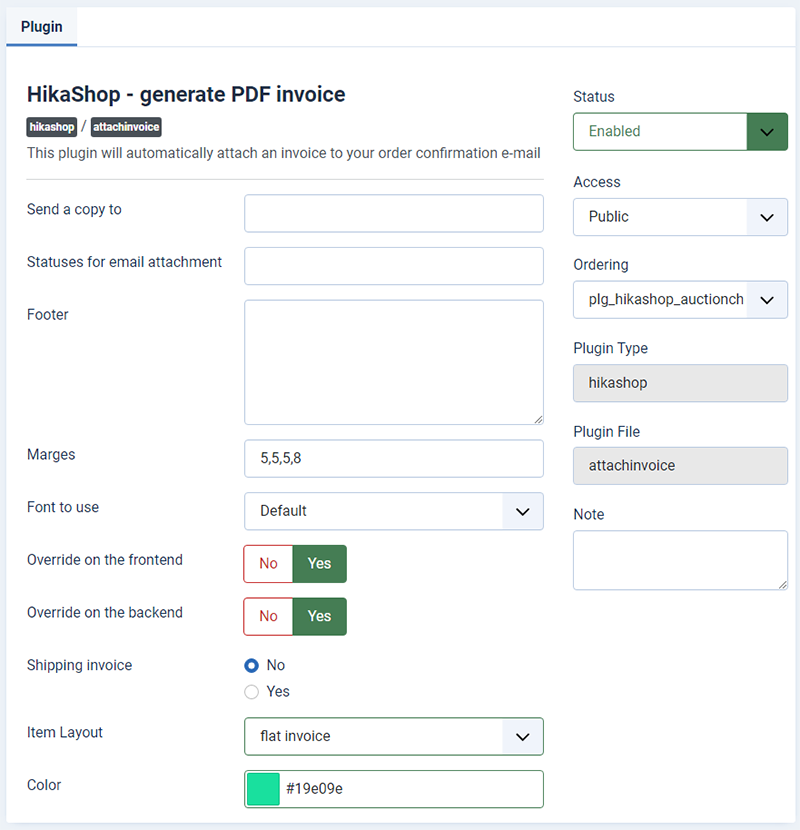Set Override on the frontend to No
Image resolution: width=800 pixels, height=830 pixels.
[x=268, y=564]
